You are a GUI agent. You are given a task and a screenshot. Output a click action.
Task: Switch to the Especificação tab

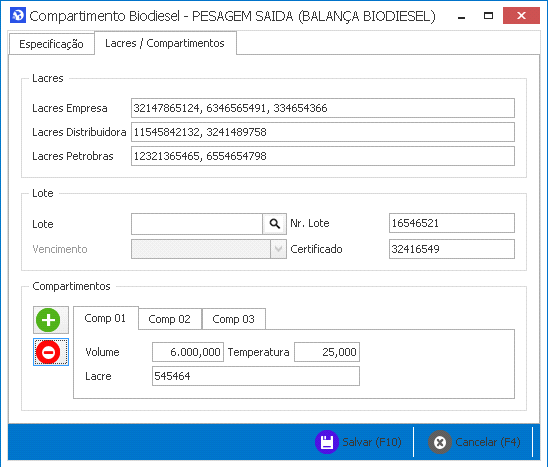[x=51, y=44]
